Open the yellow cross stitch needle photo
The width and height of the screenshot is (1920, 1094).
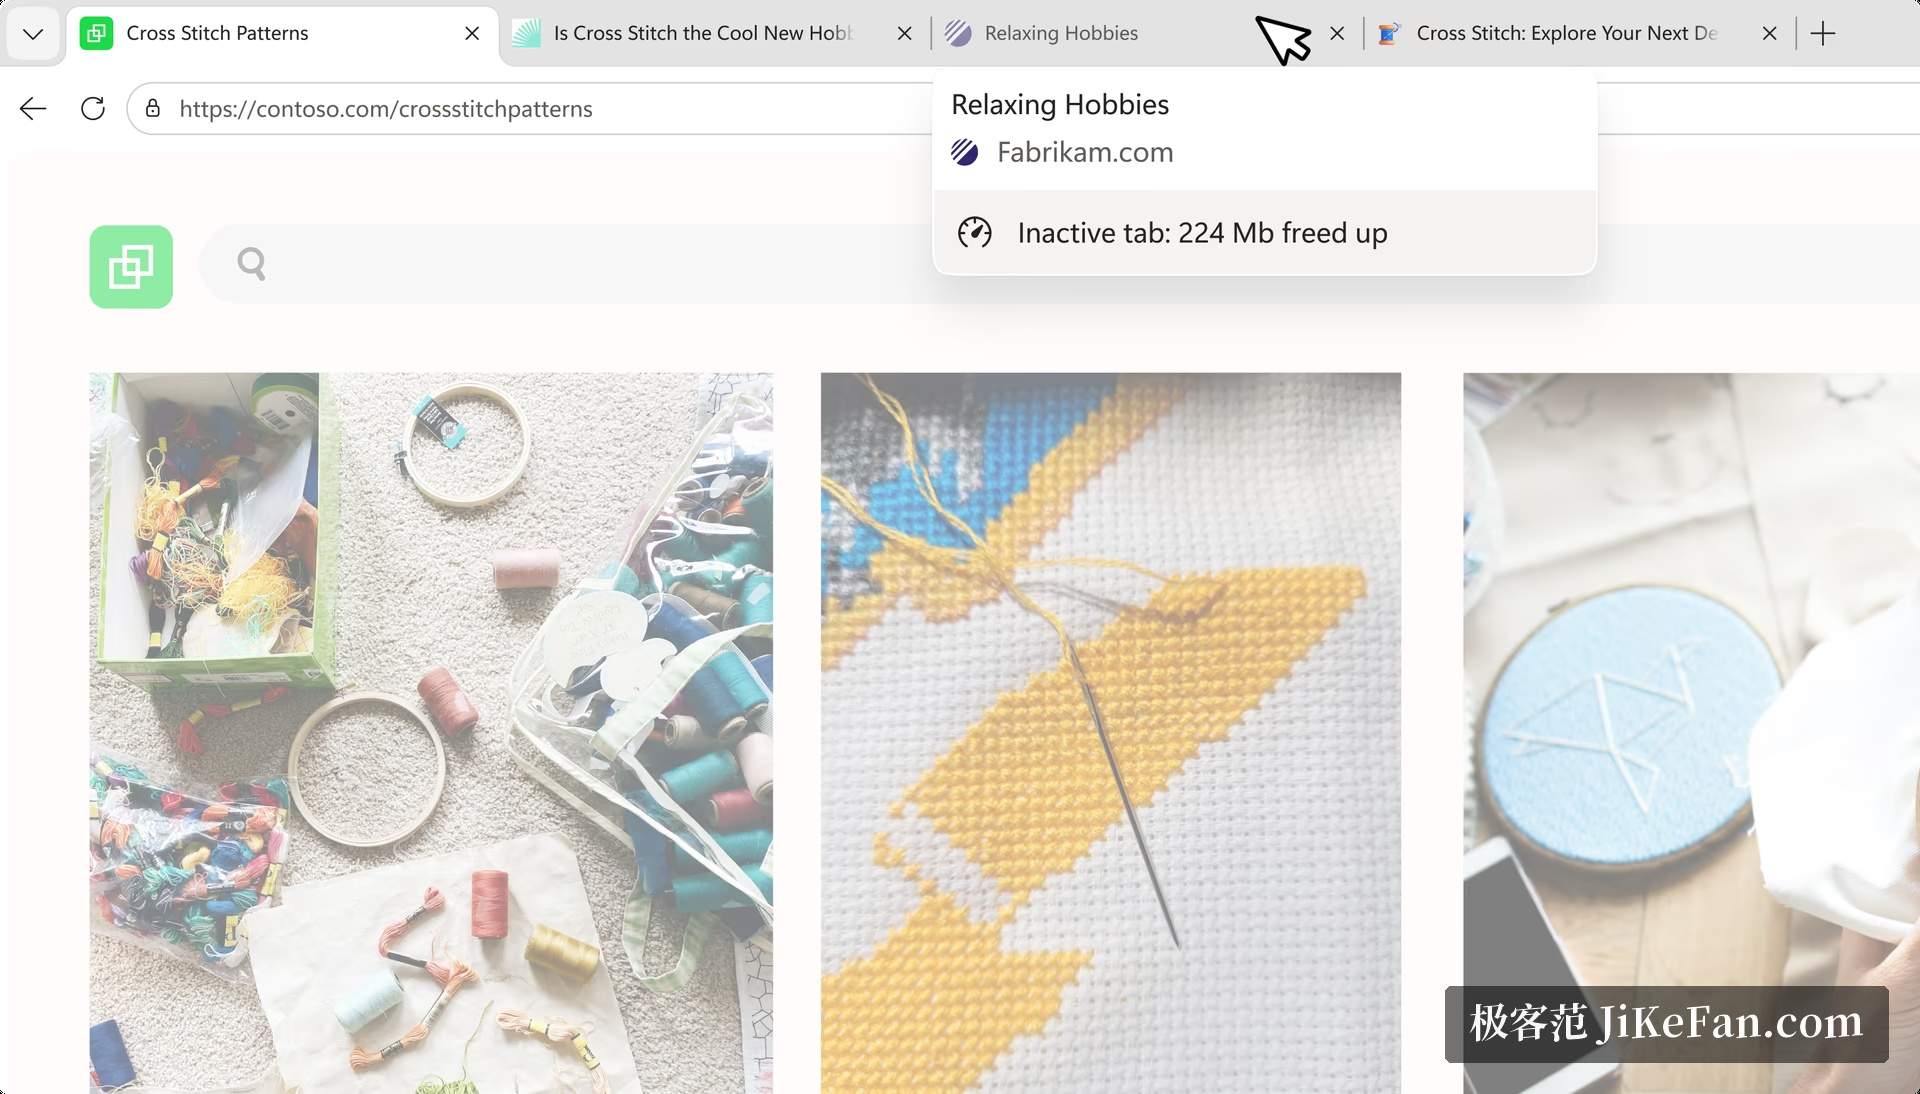click(1111, 733)
